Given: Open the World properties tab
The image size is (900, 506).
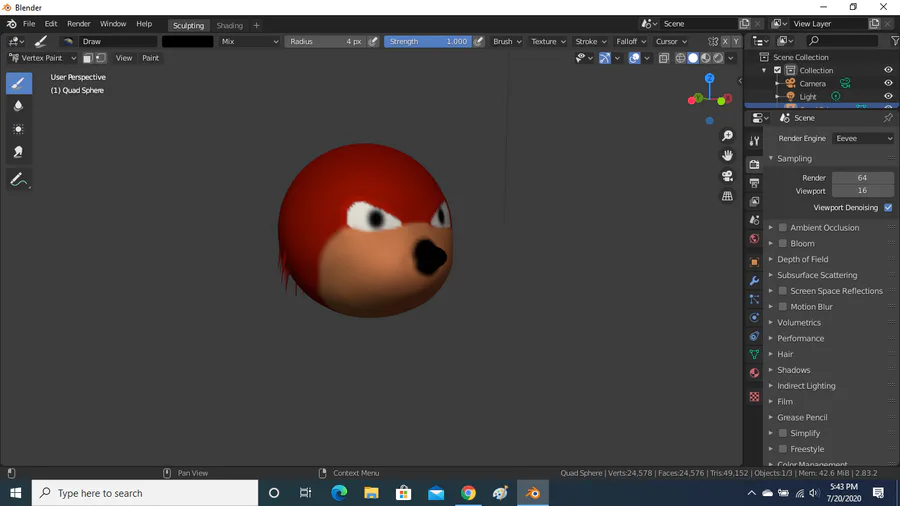Looking at the screenshot, I should coord(754,239).
